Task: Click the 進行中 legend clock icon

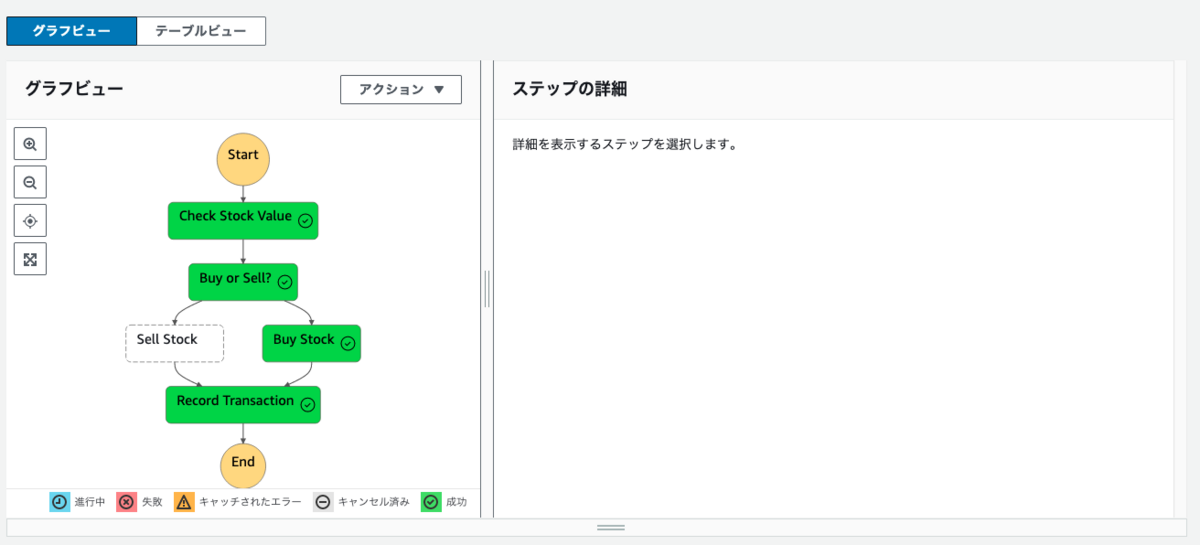Action: [59, 502]
